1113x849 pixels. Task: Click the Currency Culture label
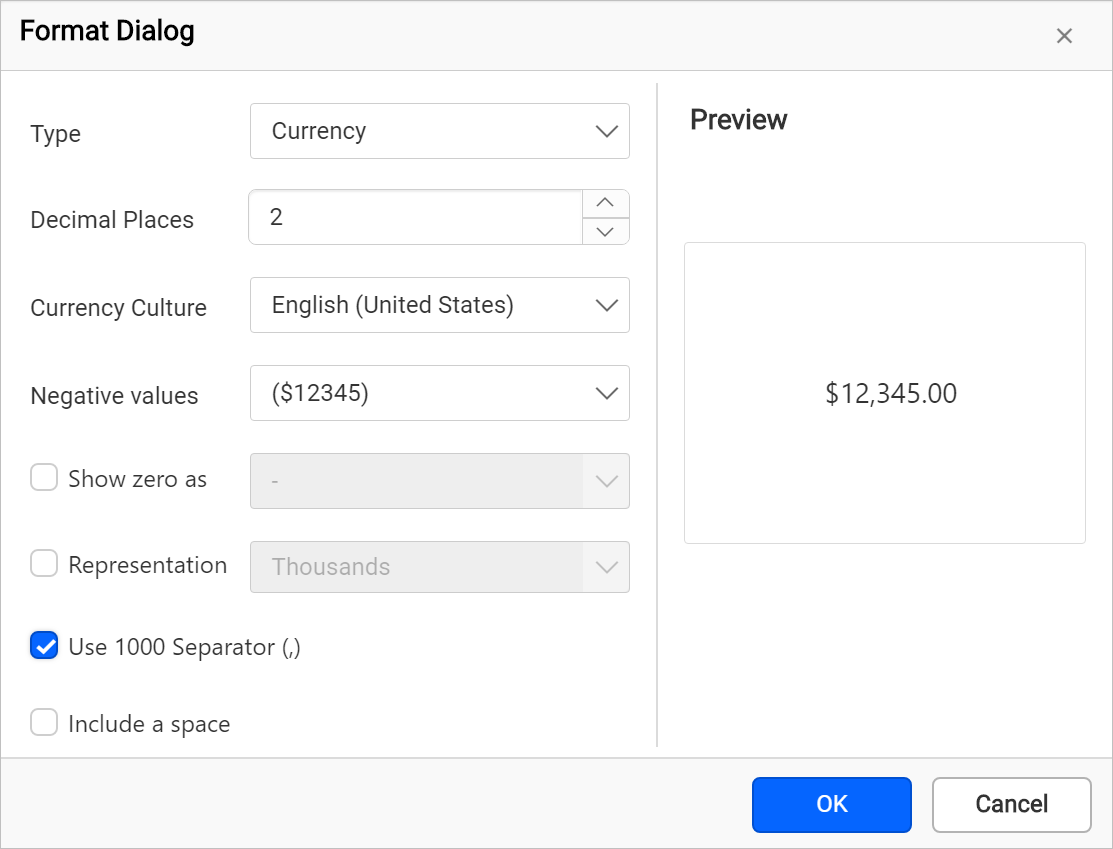click(118, 308)
